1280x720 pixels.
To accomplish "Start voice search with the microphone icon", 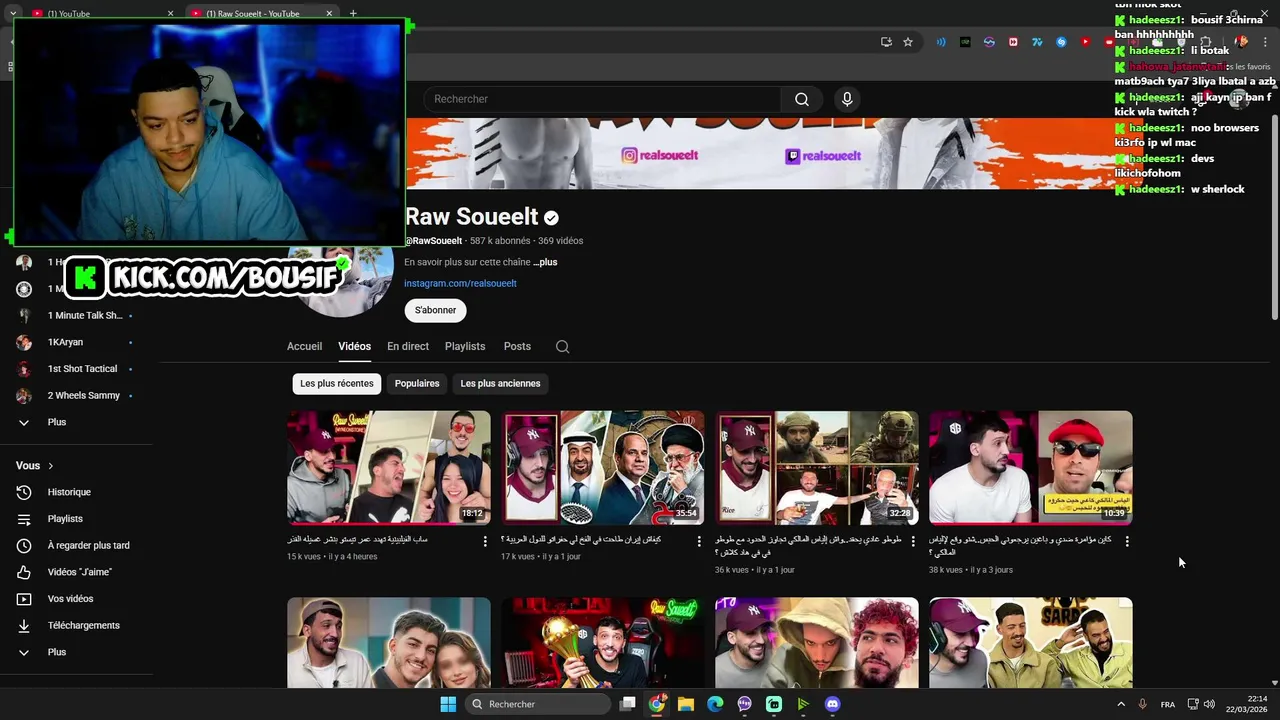I will click(x=847, y=99).
